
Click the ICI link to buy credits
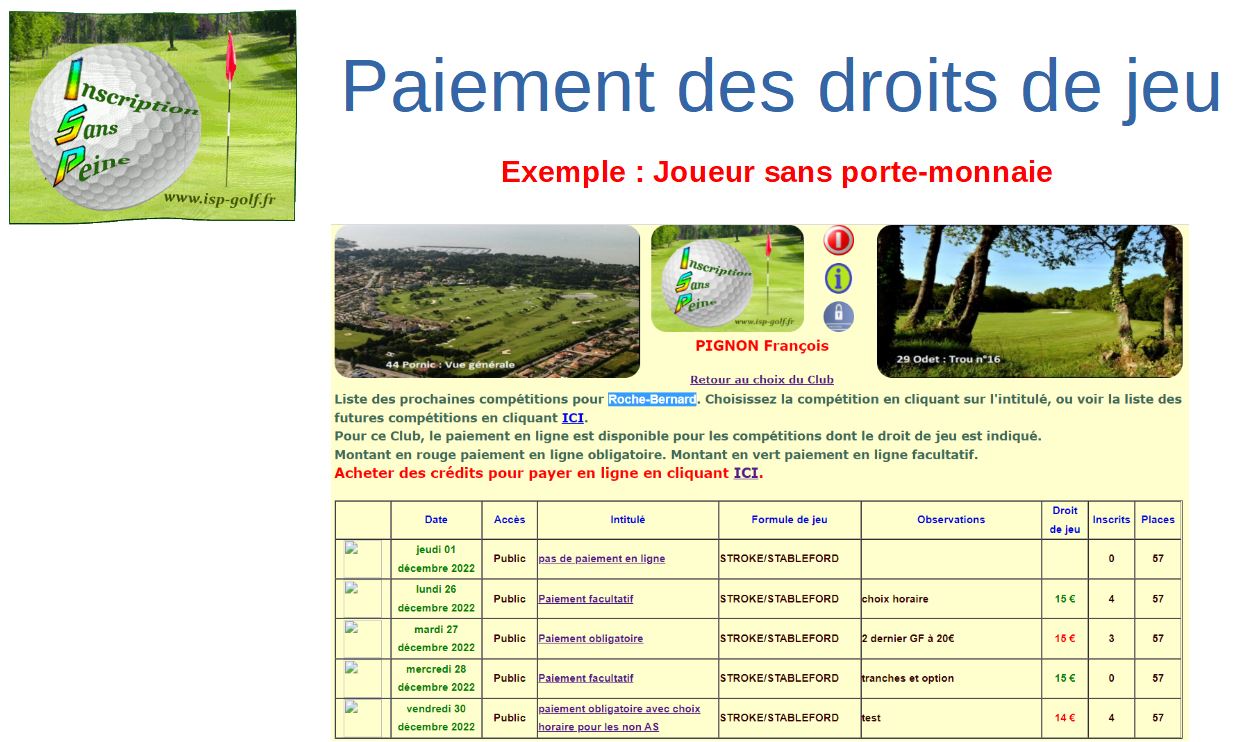click(x=746, y=473)
